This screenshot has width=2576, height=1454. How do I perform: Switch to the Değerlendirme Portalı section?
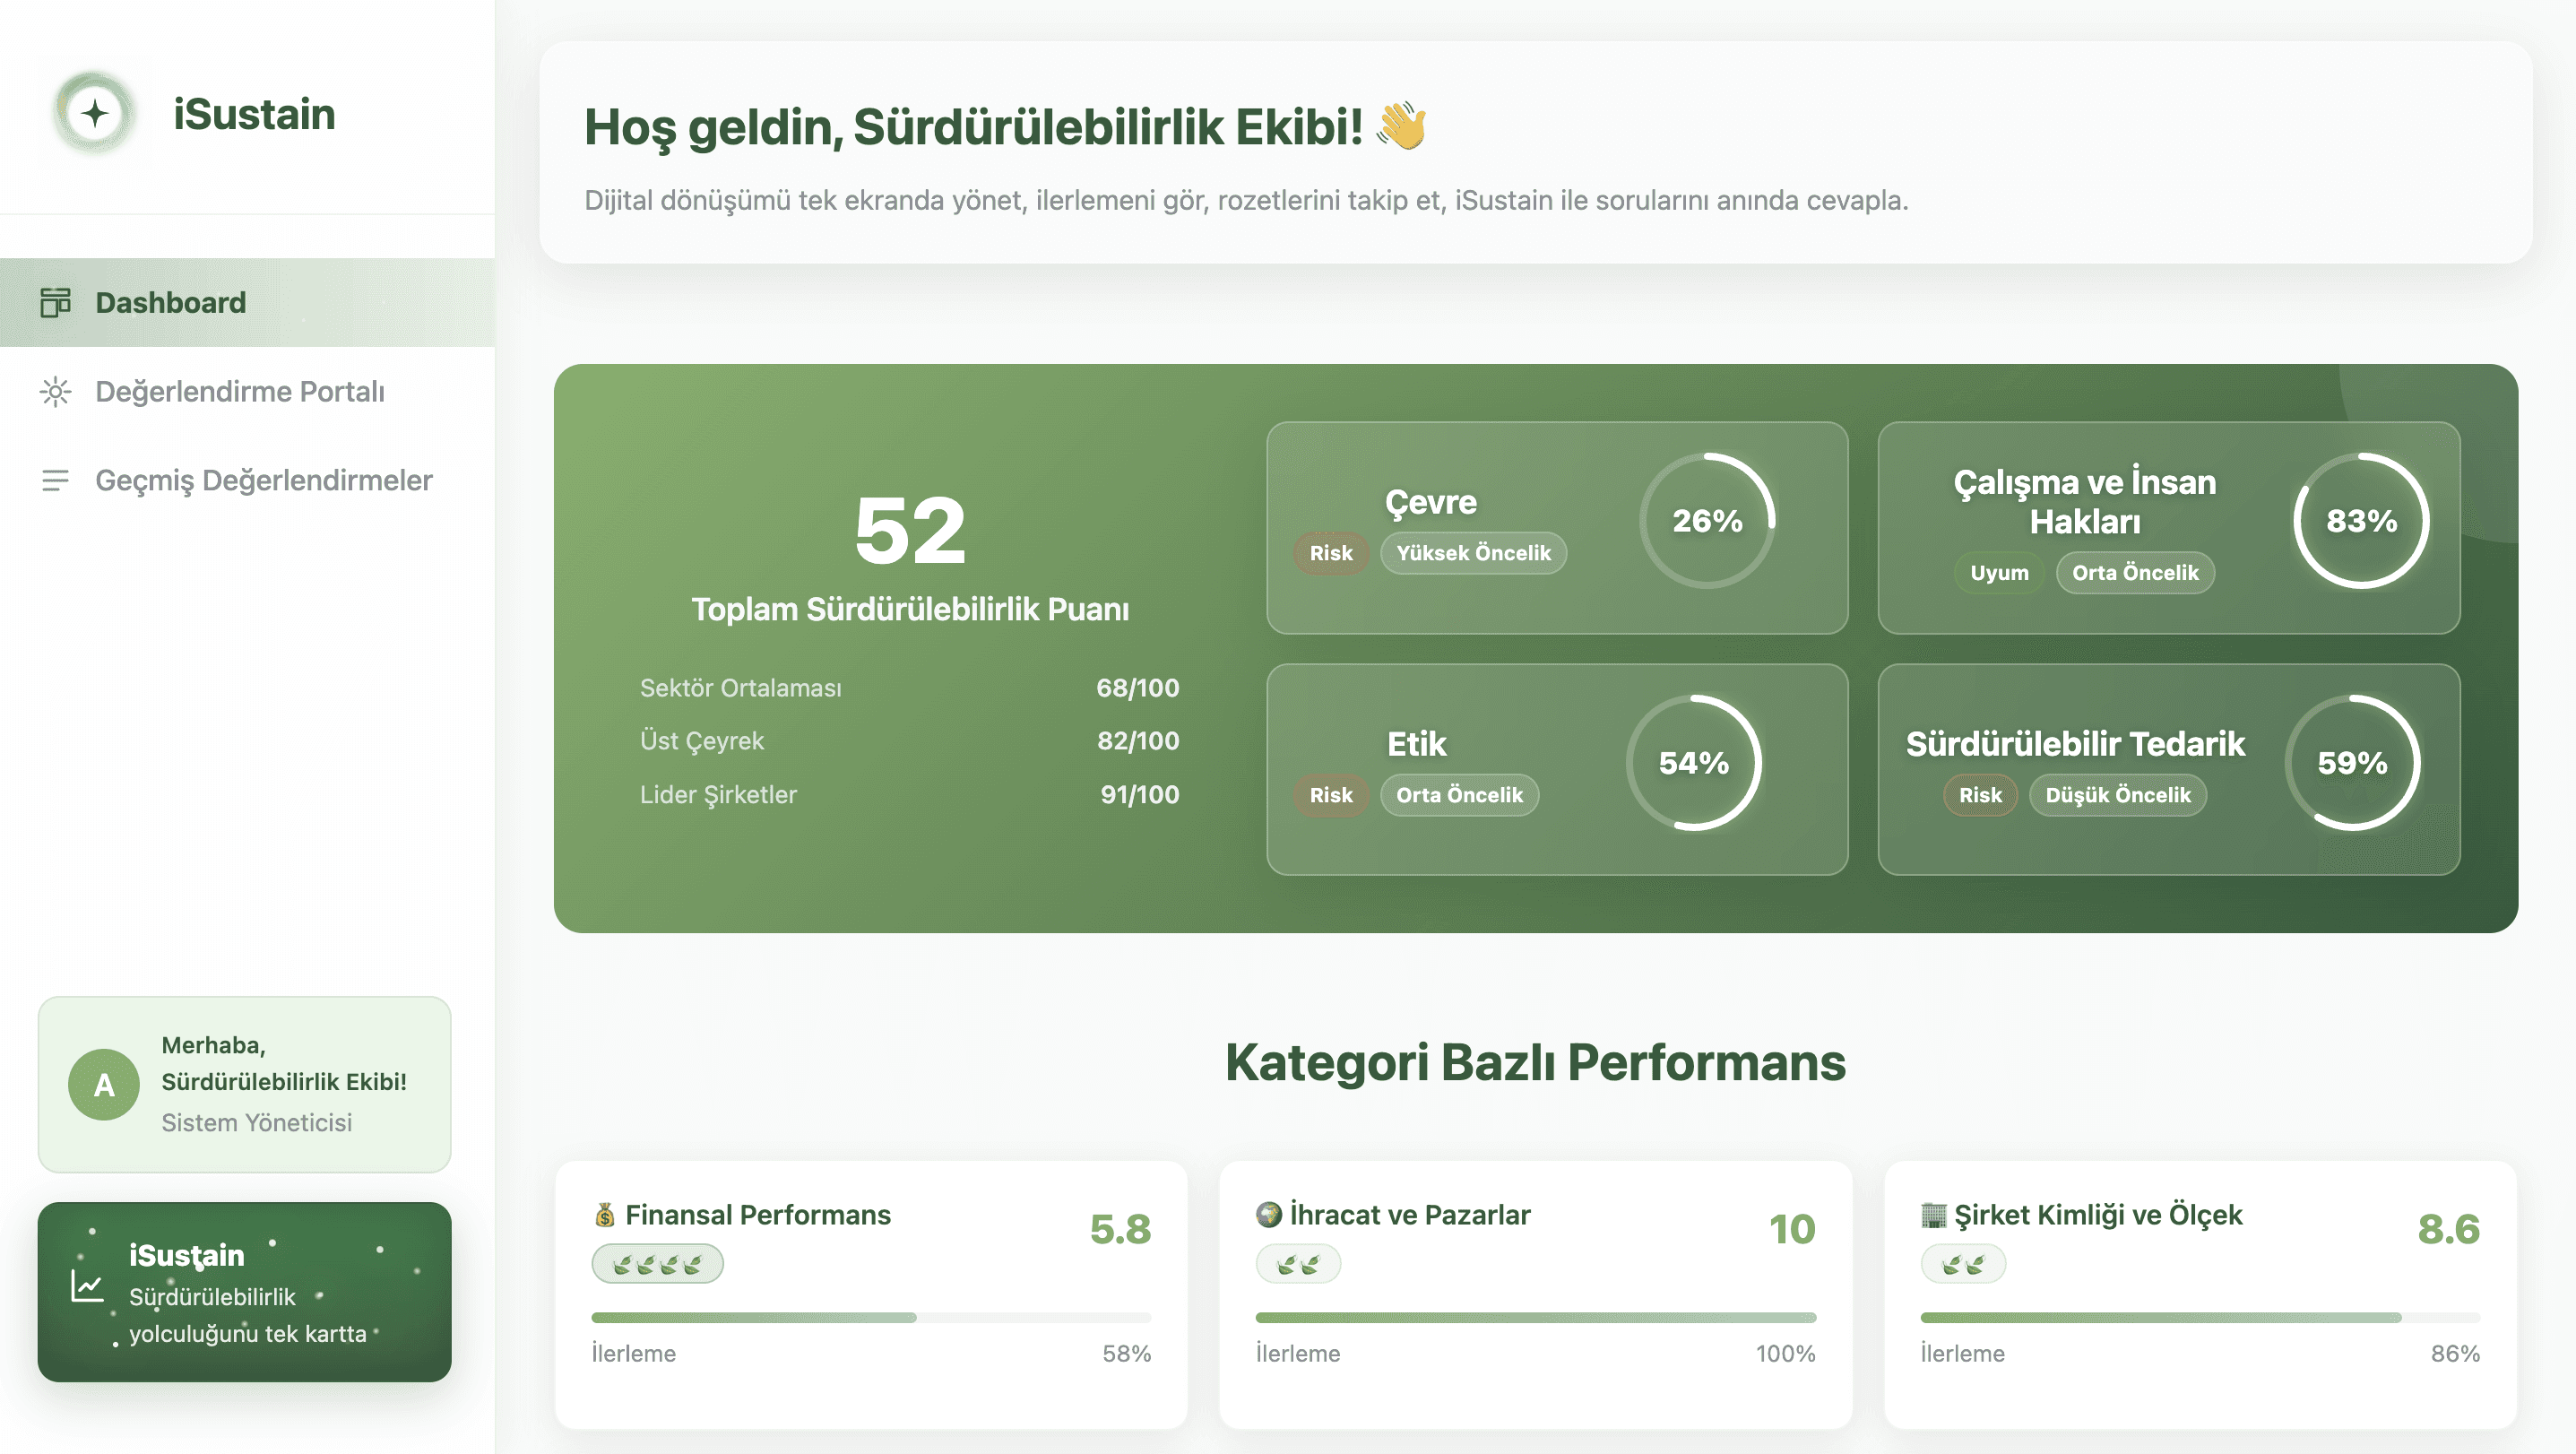(240, 392)
